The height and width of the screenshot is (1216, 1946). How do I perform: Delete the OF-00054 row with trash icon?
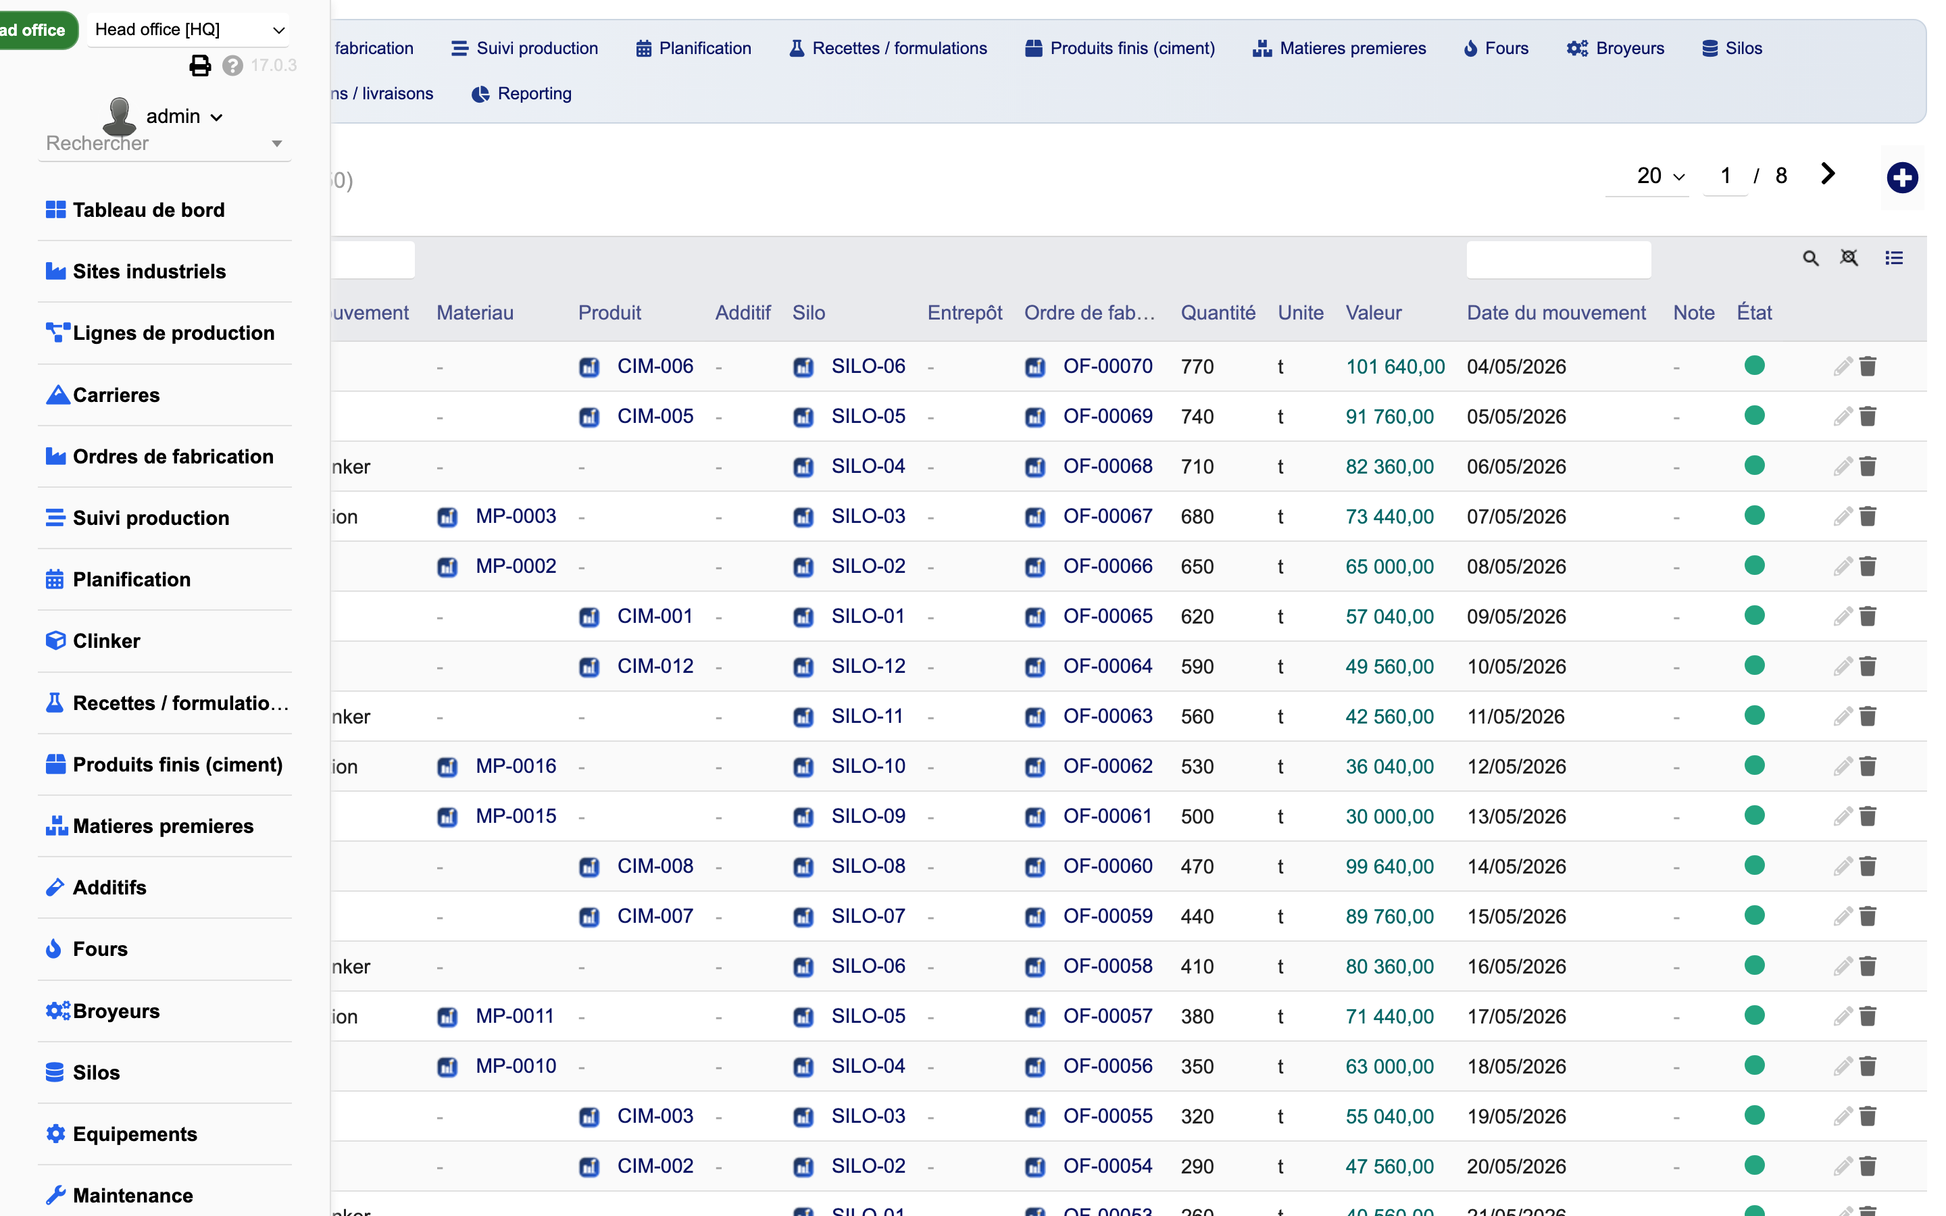point(1868,1167)
